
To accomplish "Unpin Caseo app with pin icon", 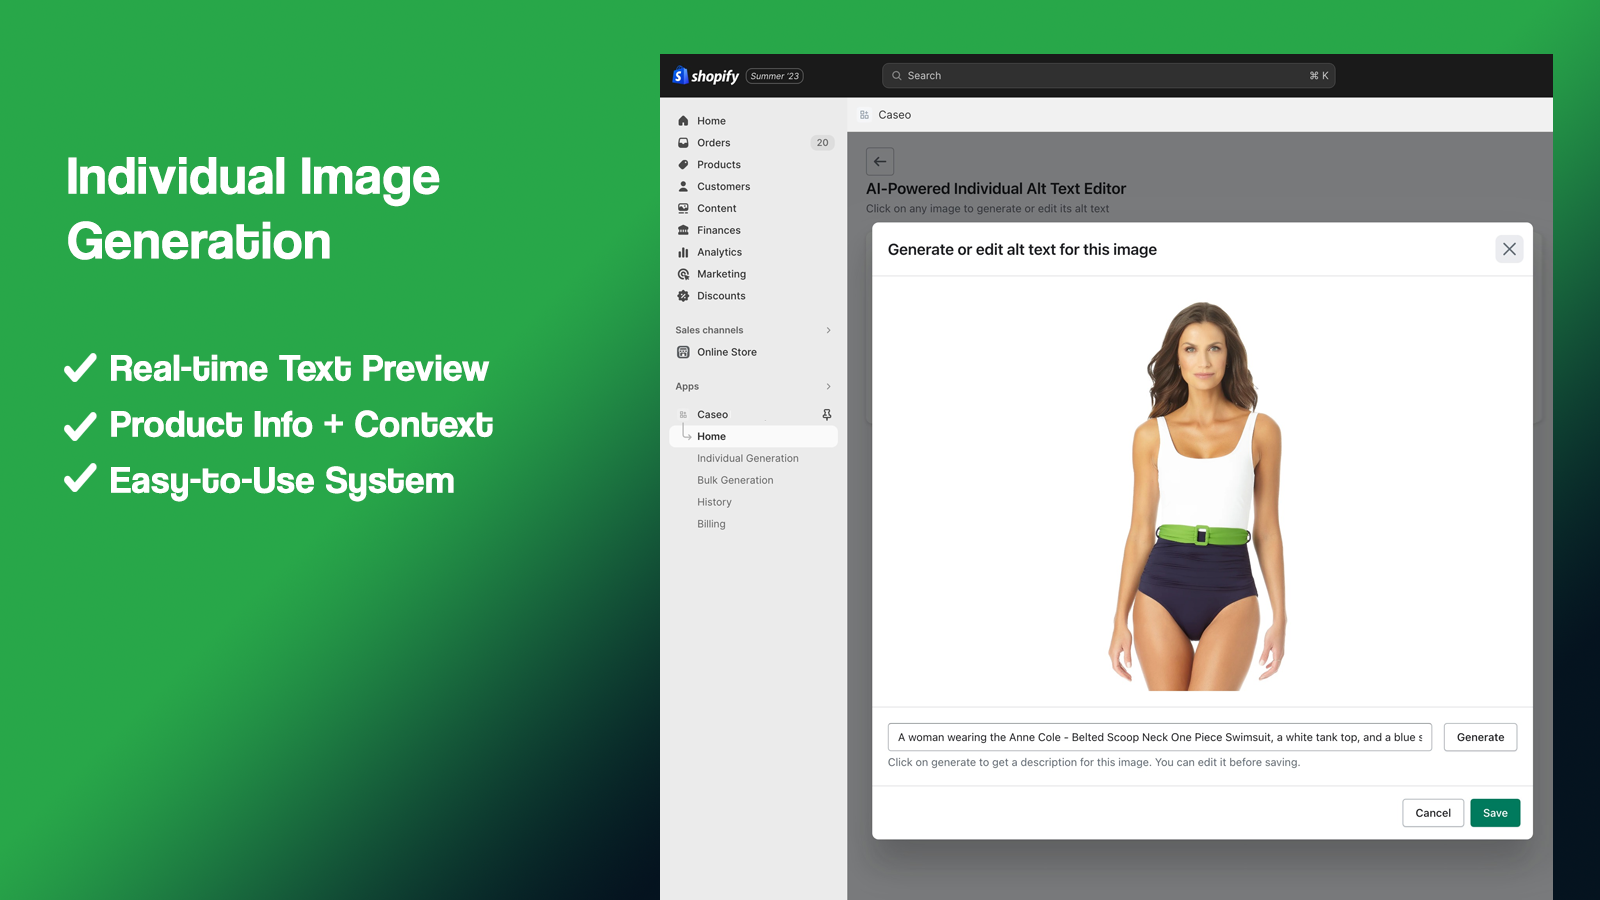I will point(827,414).
